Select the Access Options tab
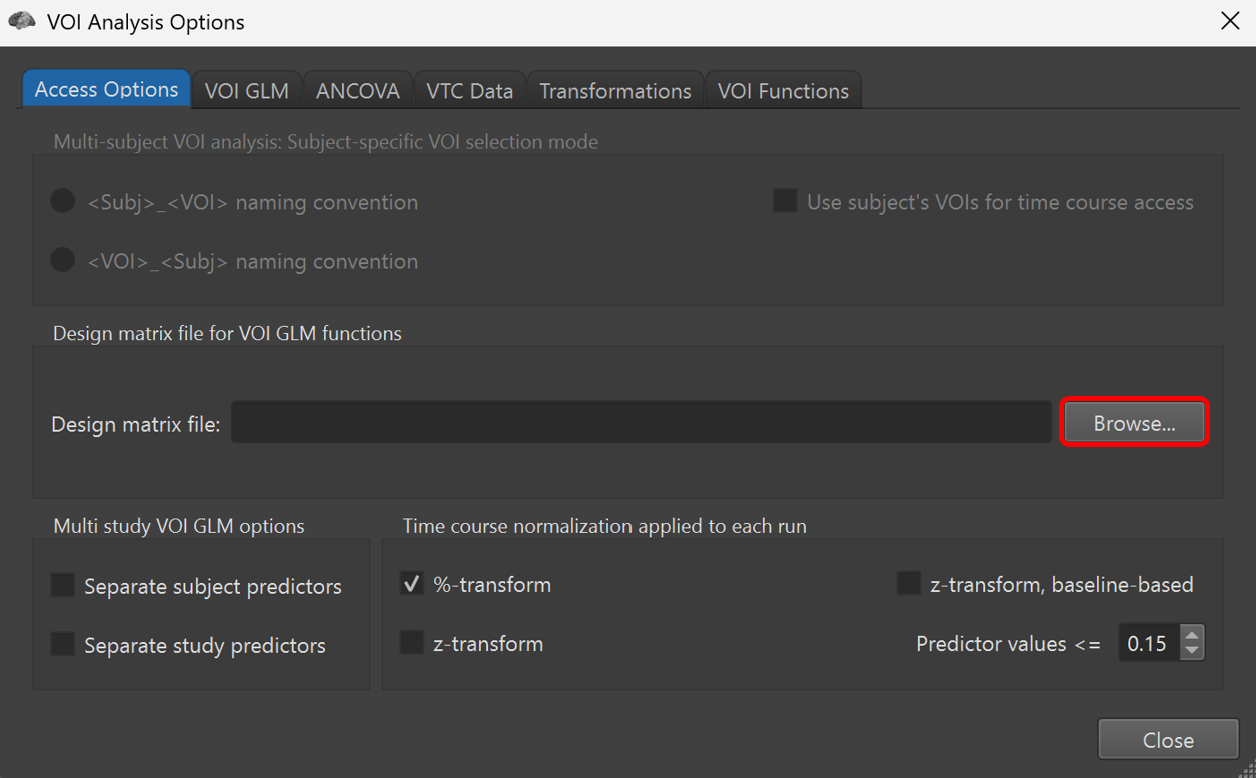This screenshot has width=1256, height=778. pos(106,89)
